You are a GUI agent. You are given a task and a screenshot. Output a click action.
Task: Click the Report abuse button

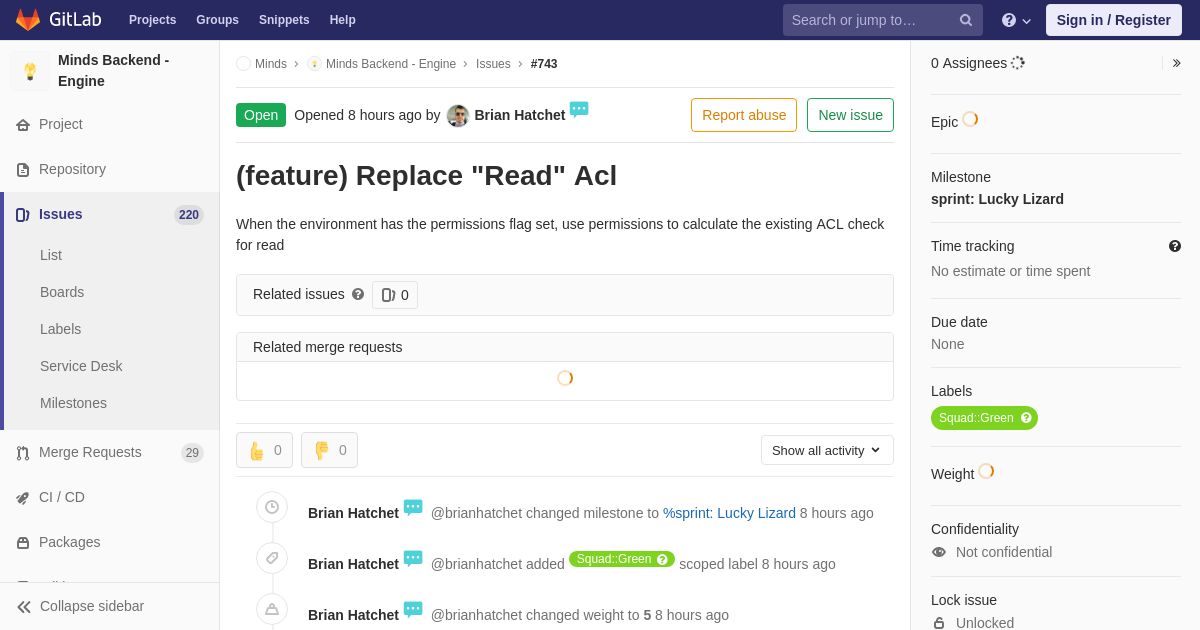click(744, 115)
